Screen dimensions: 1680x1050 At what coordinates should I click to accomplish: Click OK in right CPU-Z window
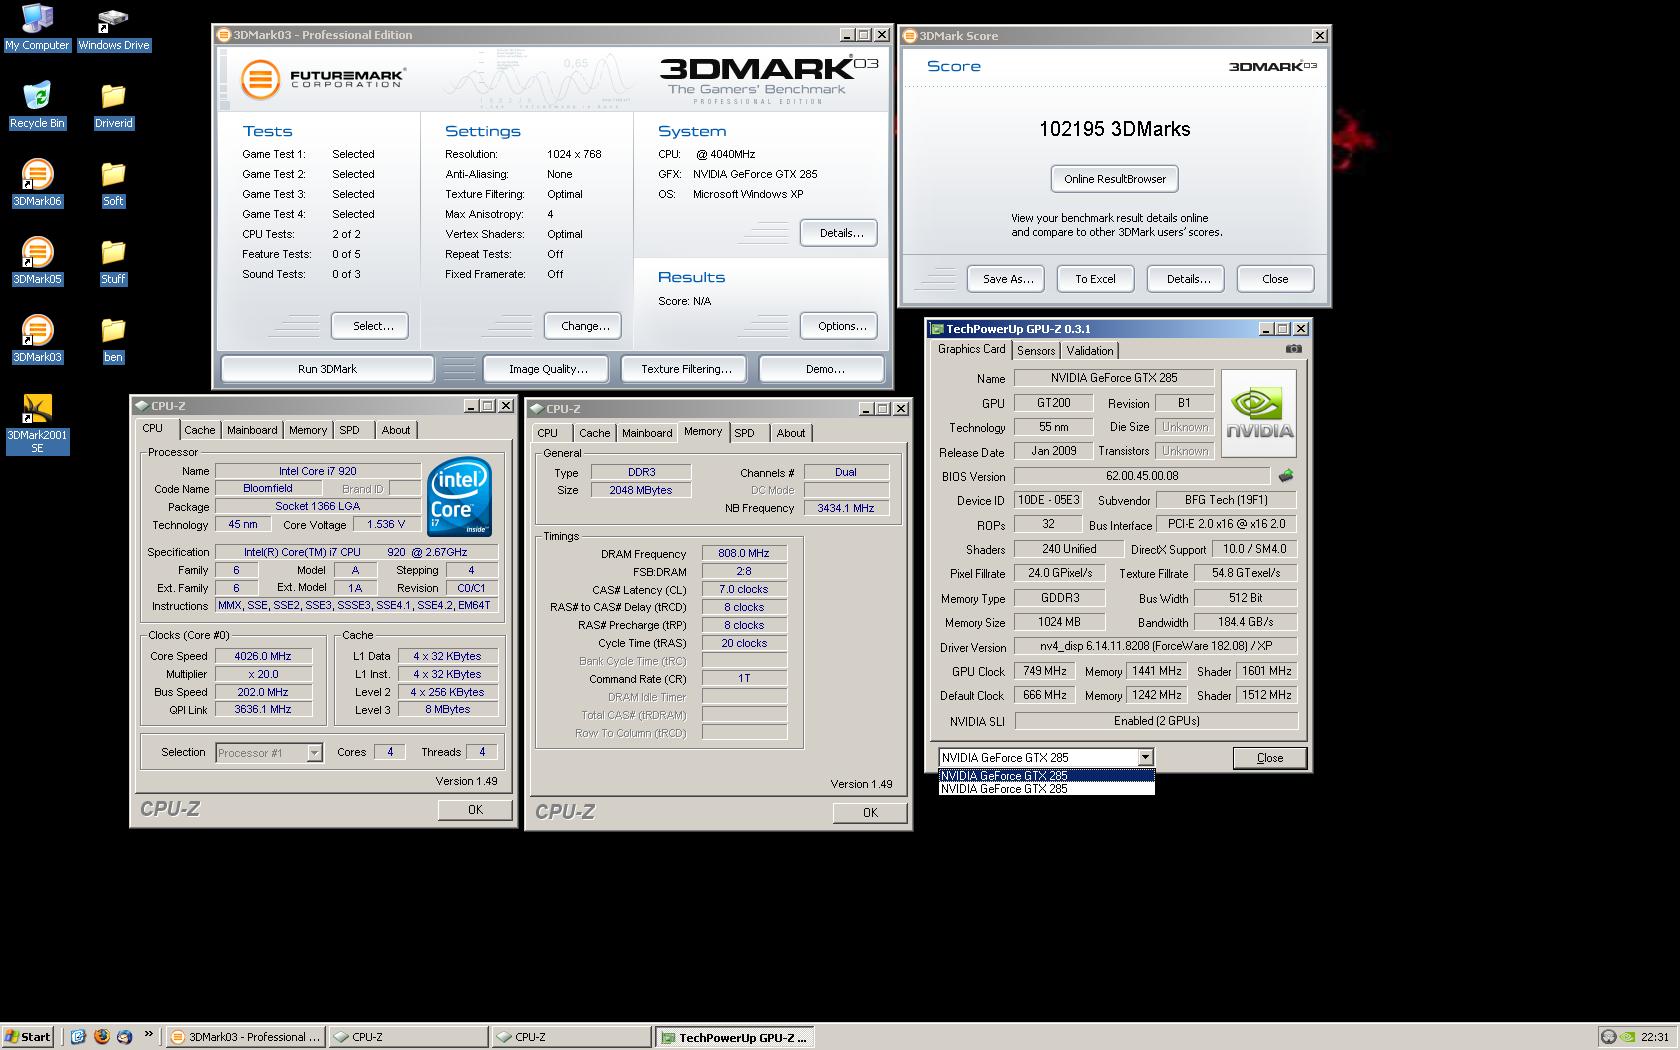[x=870, y=813]
